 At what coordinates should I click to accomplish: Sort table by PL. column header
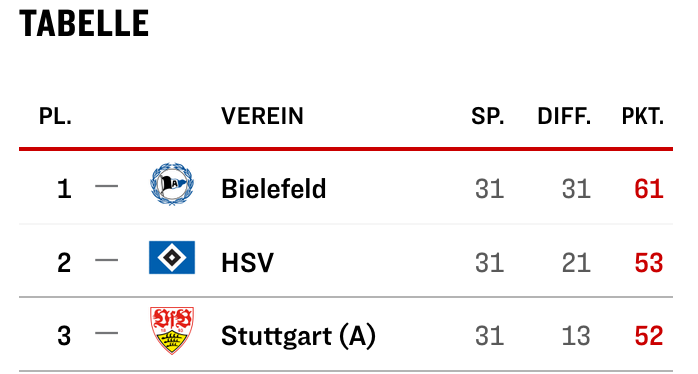(x=55, y=116)
